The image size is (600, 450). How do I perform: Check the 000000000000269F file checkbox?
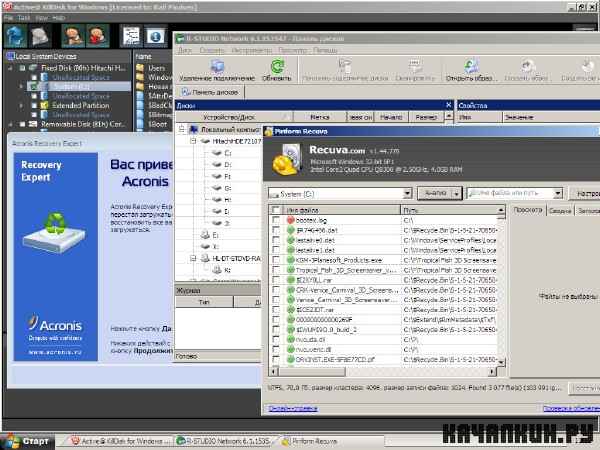click(276, 320)
